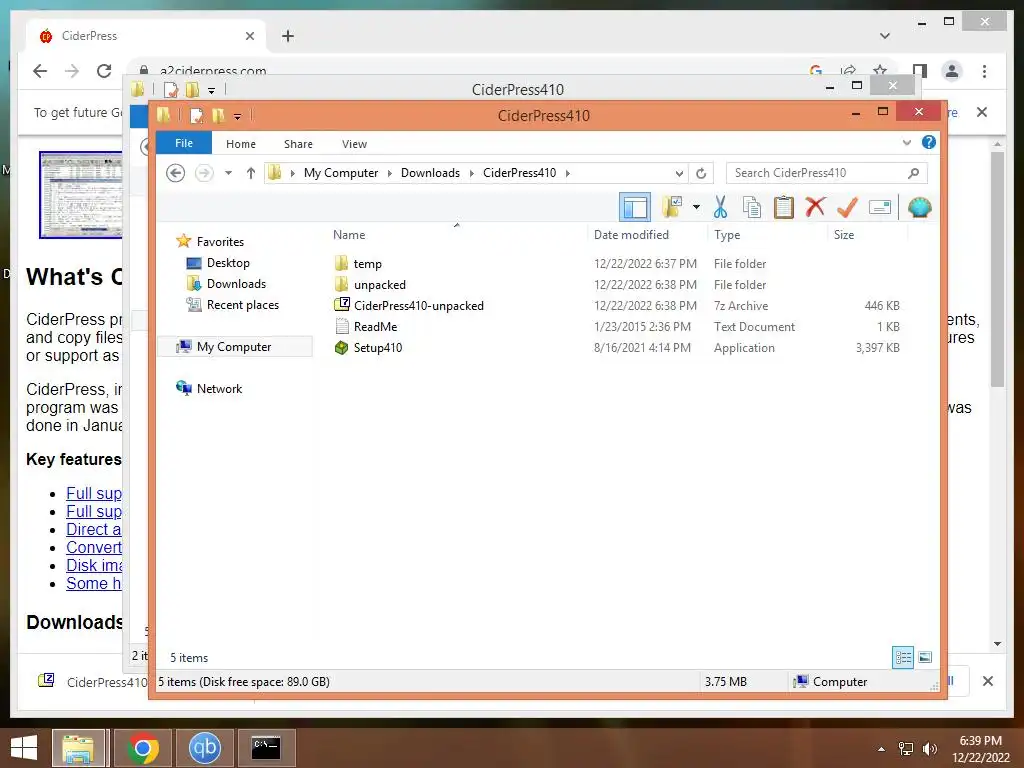Click the folder options toolbar icon
The height and width of the screenshot is (768, 1024).
click(672, 208)
